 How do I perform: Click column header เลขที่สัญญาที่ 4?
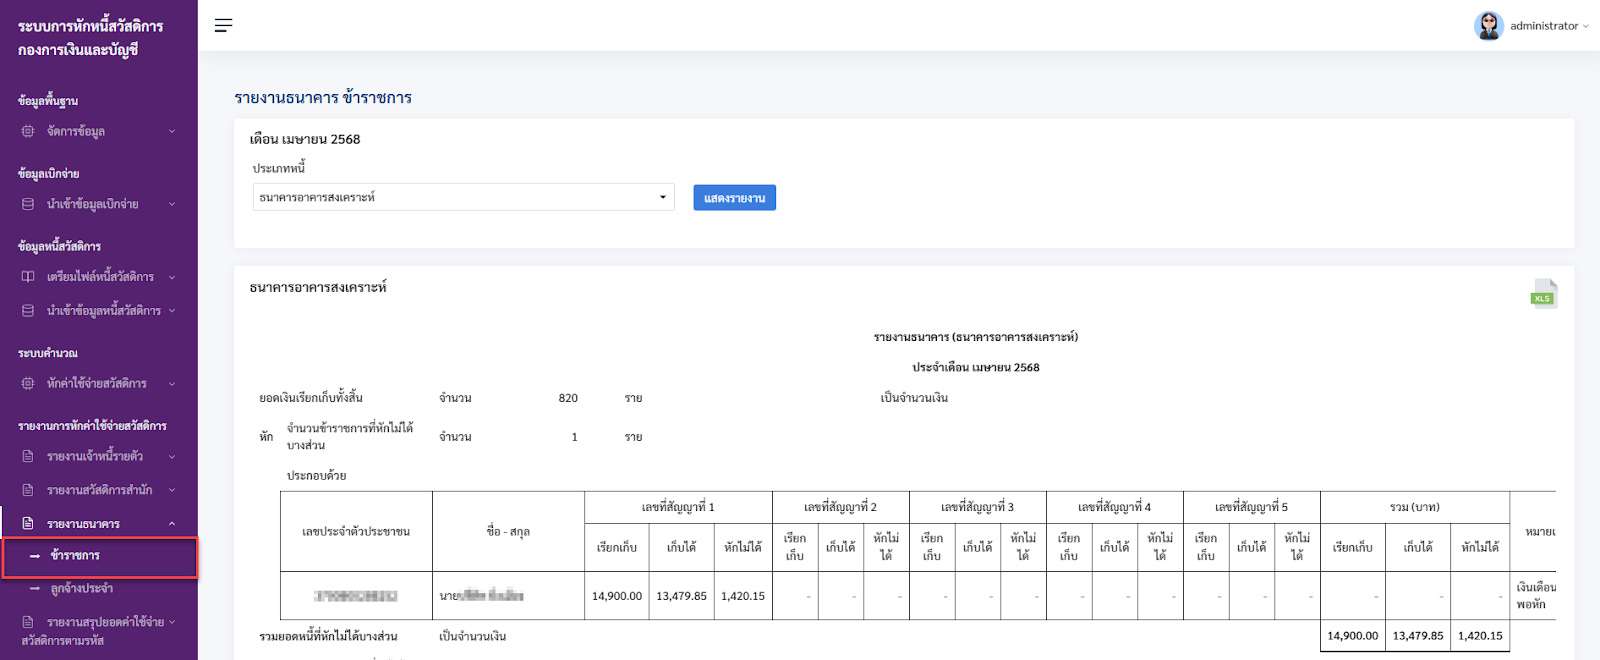[1114, 507]
